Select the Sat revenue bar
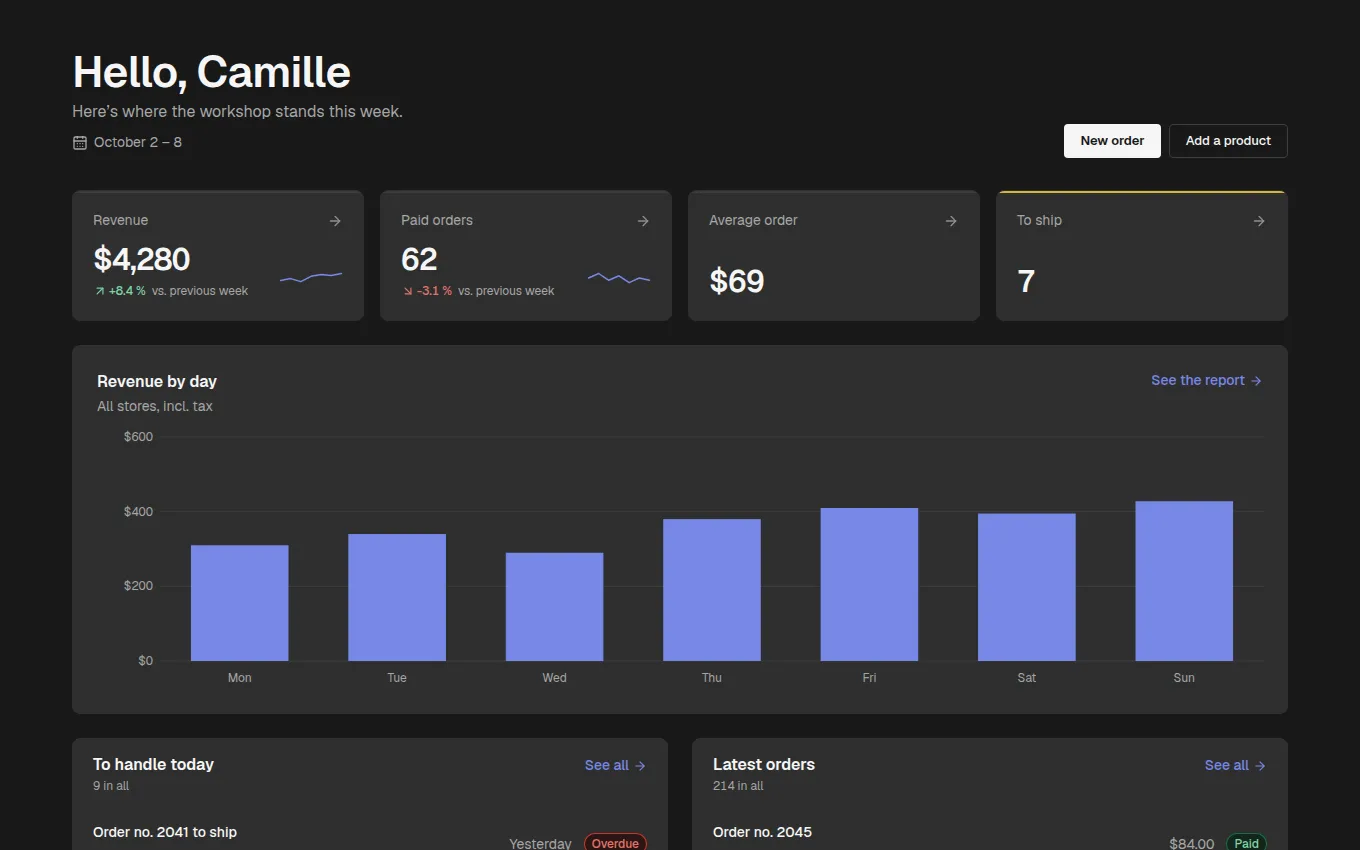Image resolution: width=1360 pixels, height=850 pixels. tap(1027, 587)
